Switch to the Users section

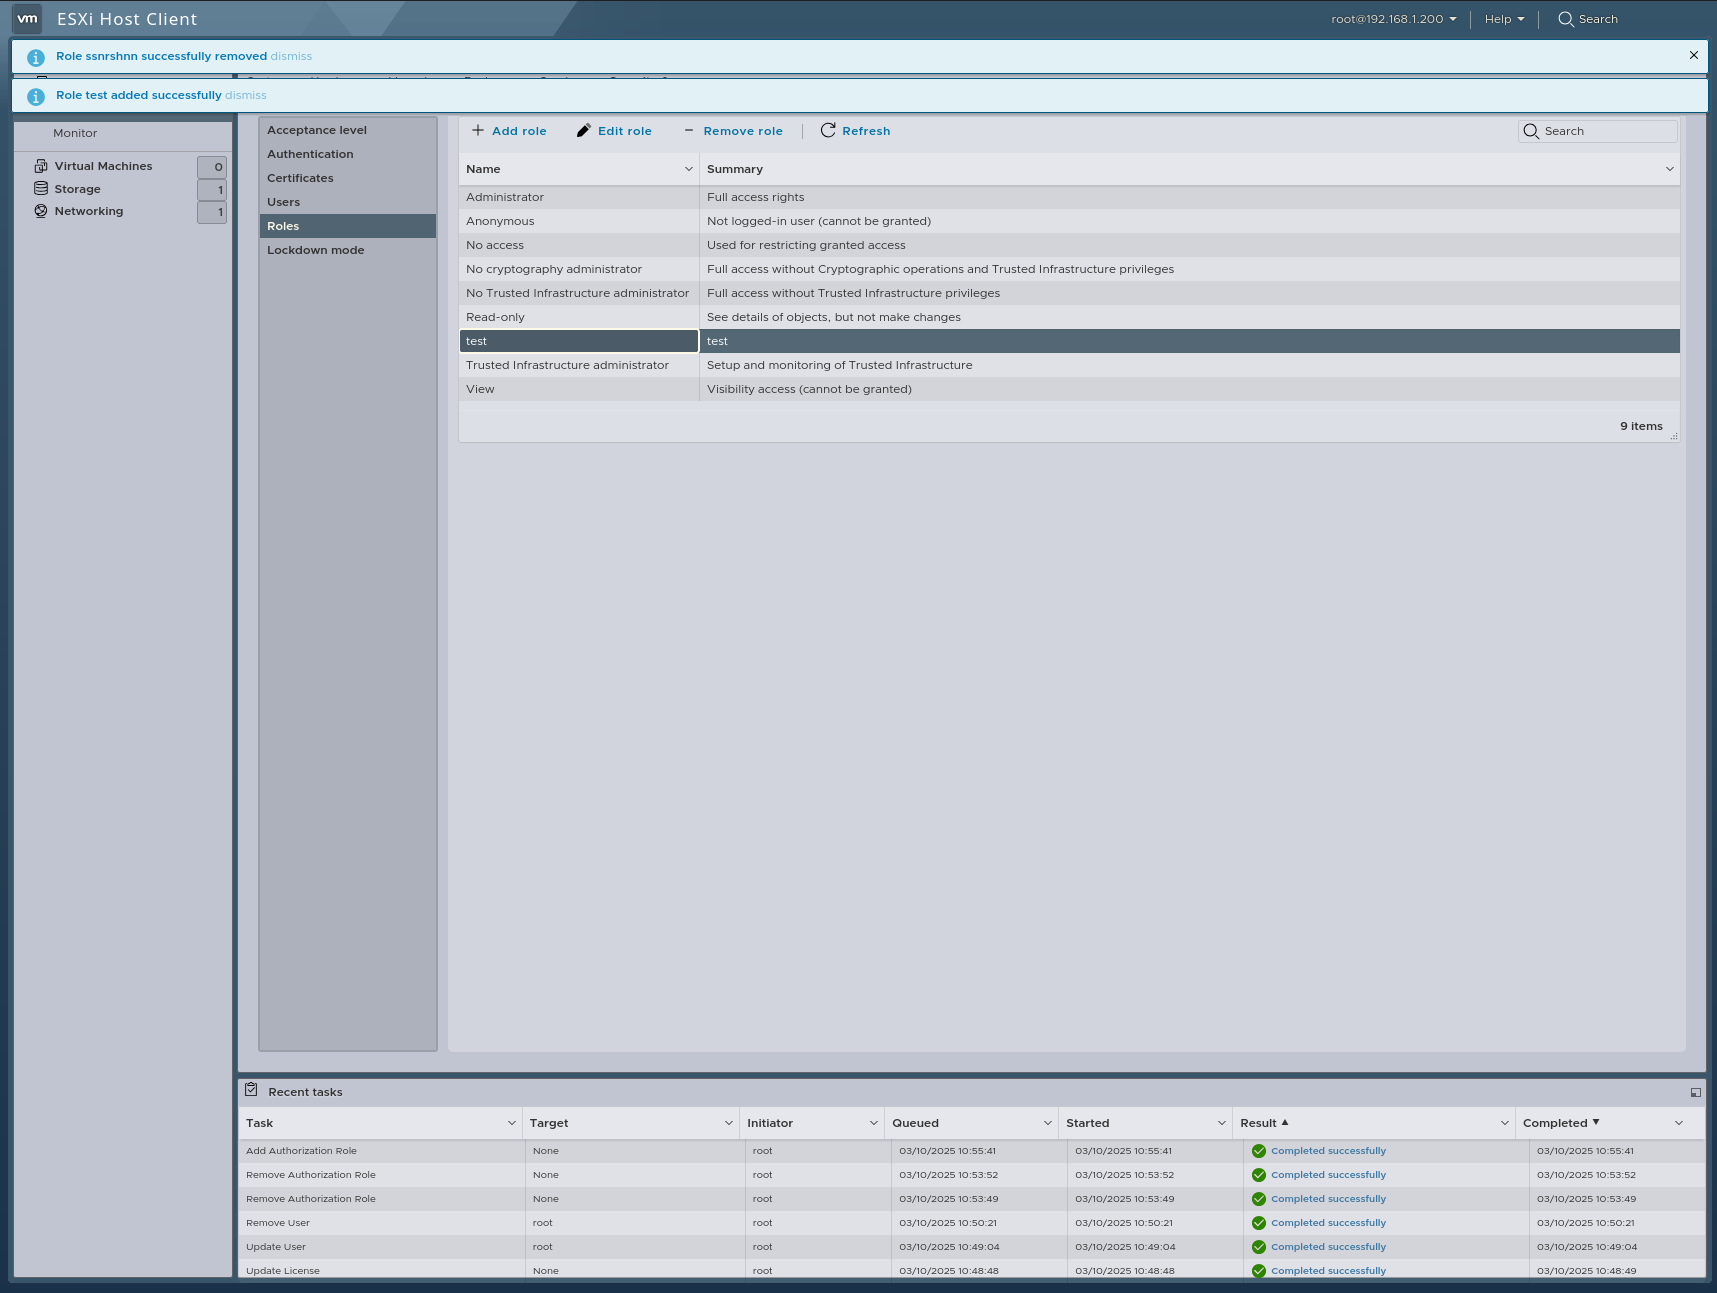(x=284, y=201)
